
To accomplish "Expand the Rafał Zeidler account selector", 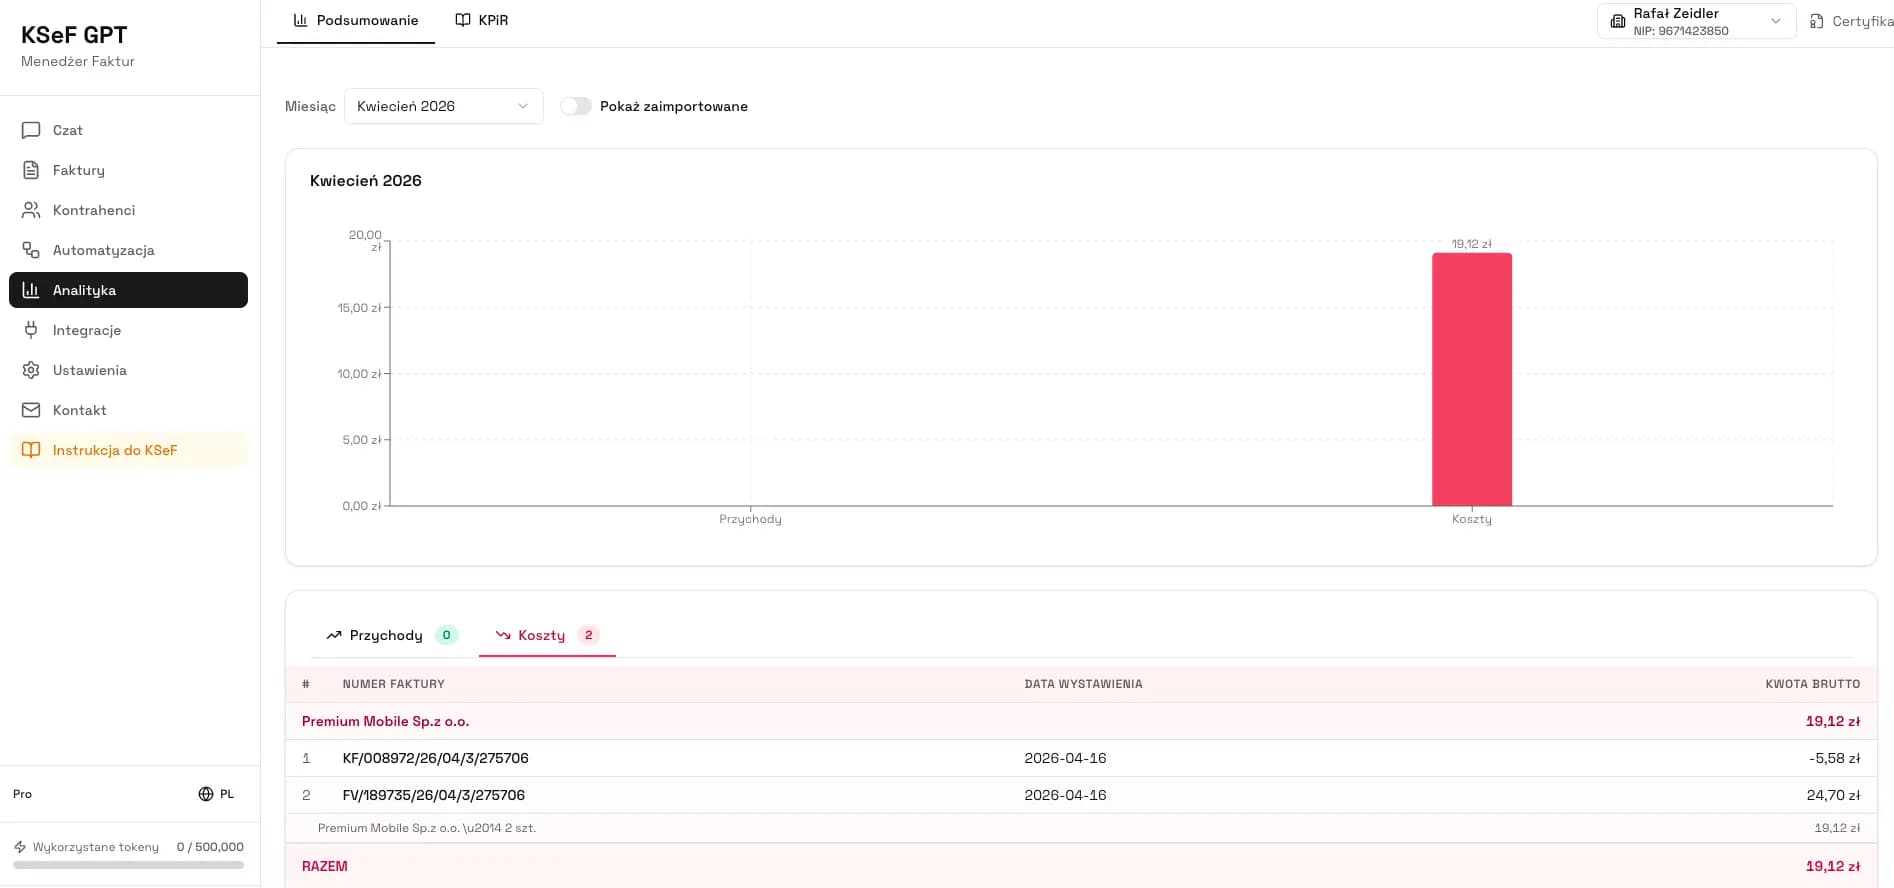I will (x=1696, y=21).
